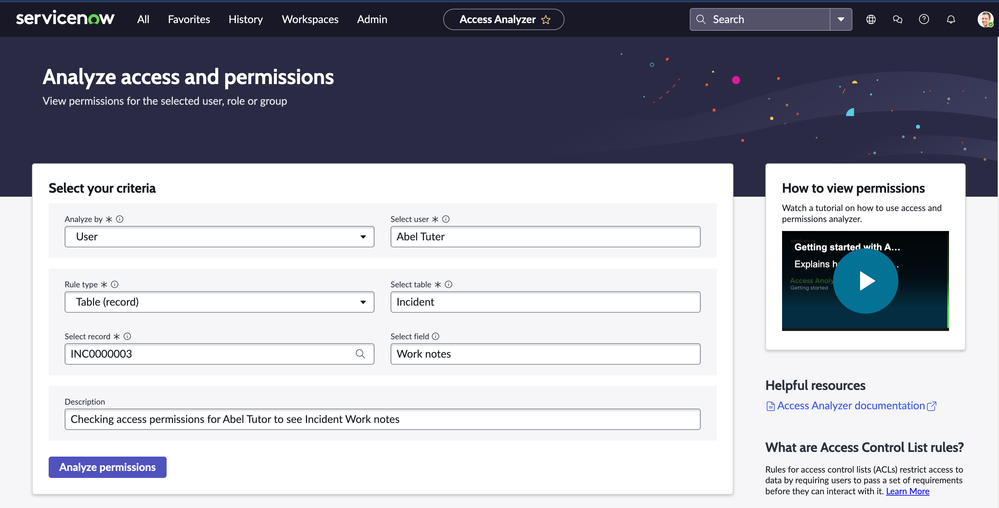Click the search magnifier icon in header

pos(701,19)
